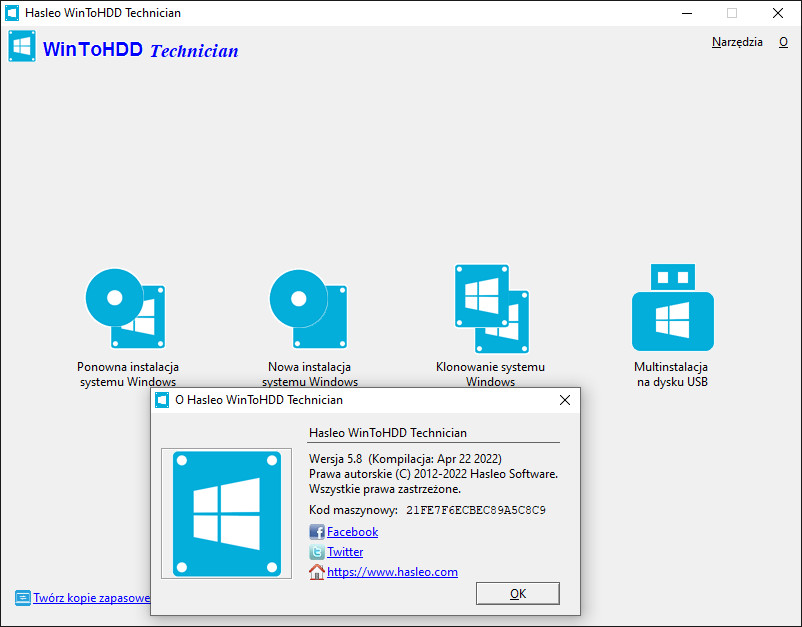Click the app icon in main title bar

12,13
